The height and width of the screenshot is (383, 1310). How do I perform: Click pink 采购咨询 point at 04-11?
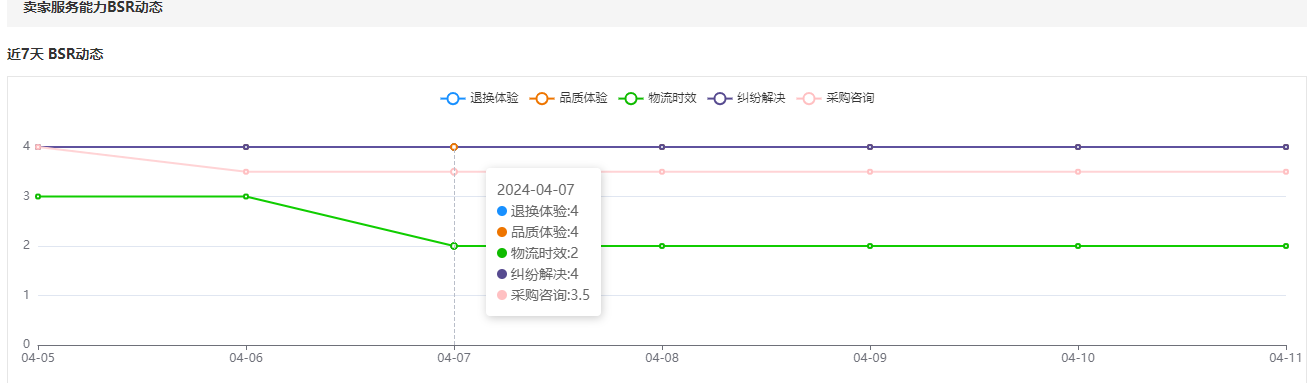pos(1286,172)
